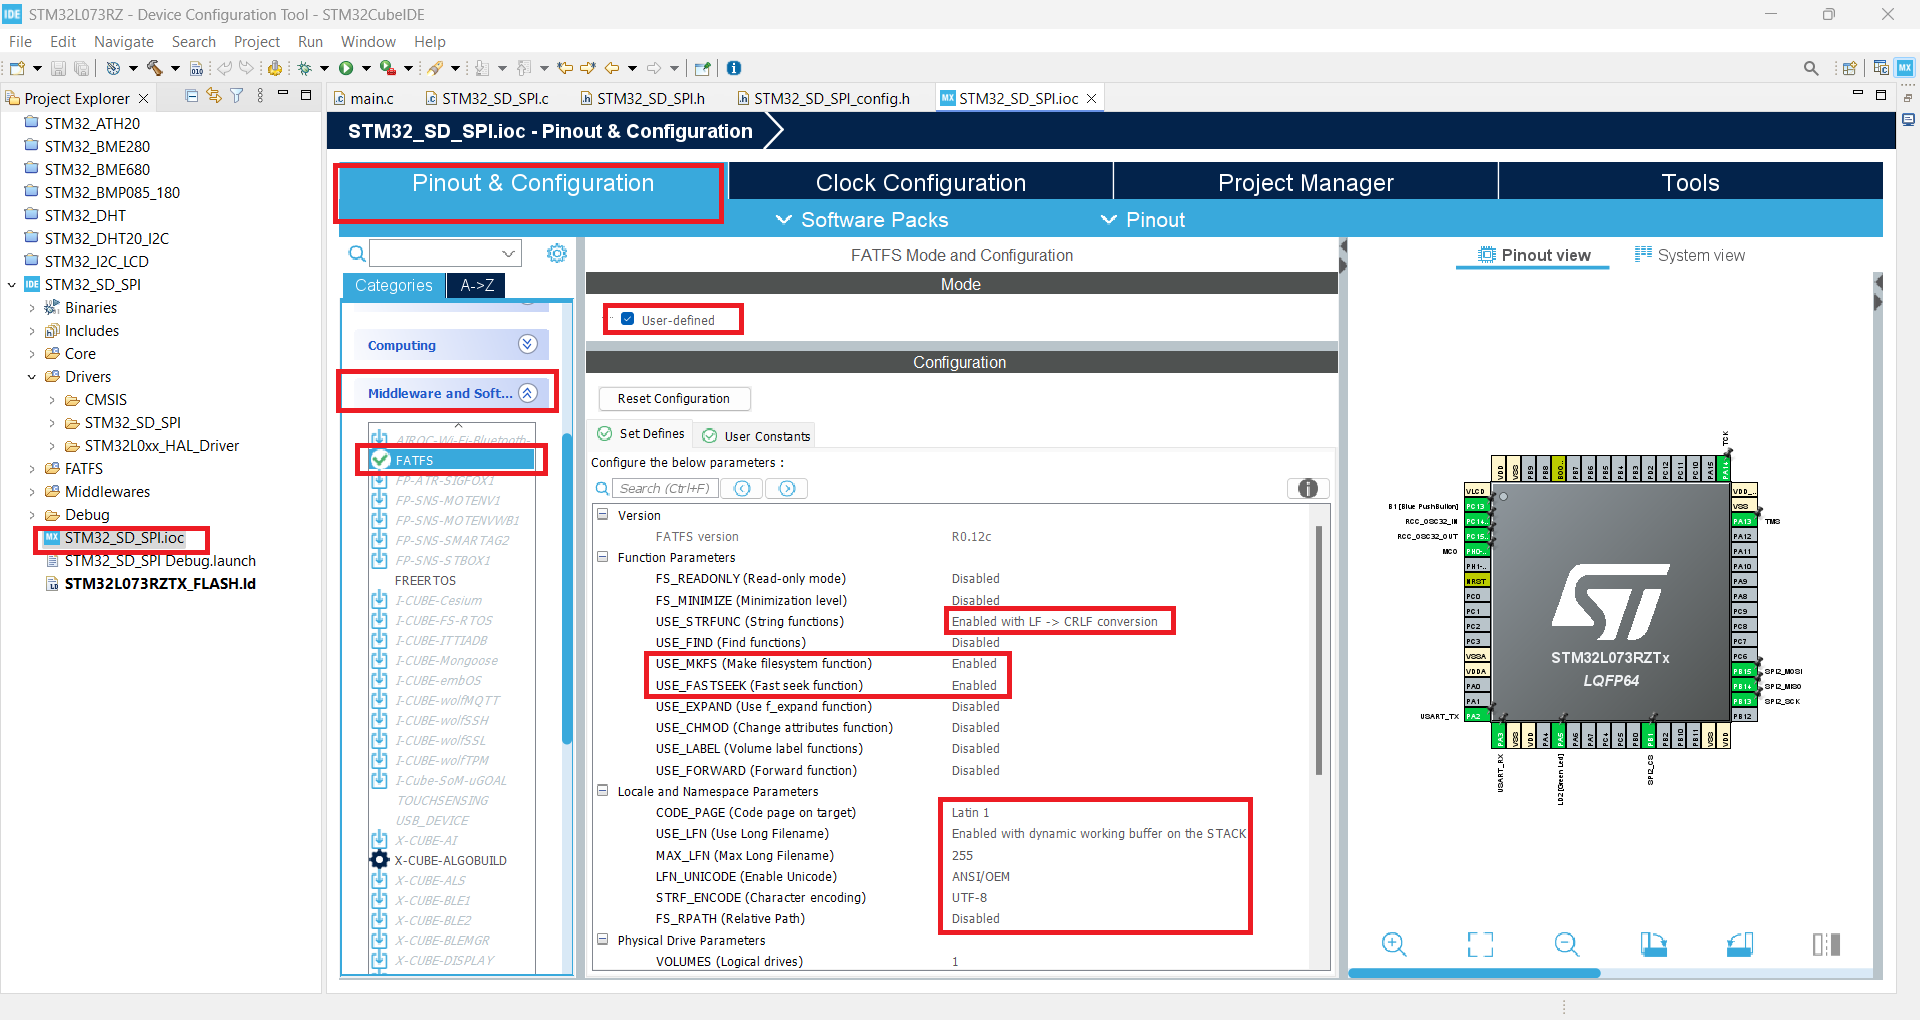Image resolution: width=1920 pixels, height=1020 pixels.
Task: Select the STM32_BME680 project
Action: (97, 169)
